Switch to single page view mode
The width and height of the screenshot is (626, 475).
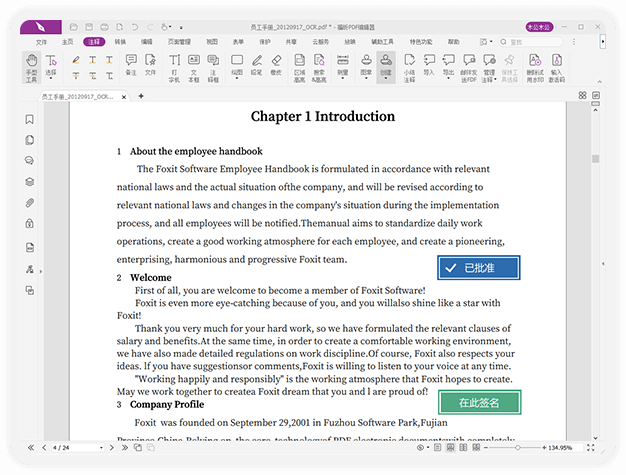tap(438, 447)
